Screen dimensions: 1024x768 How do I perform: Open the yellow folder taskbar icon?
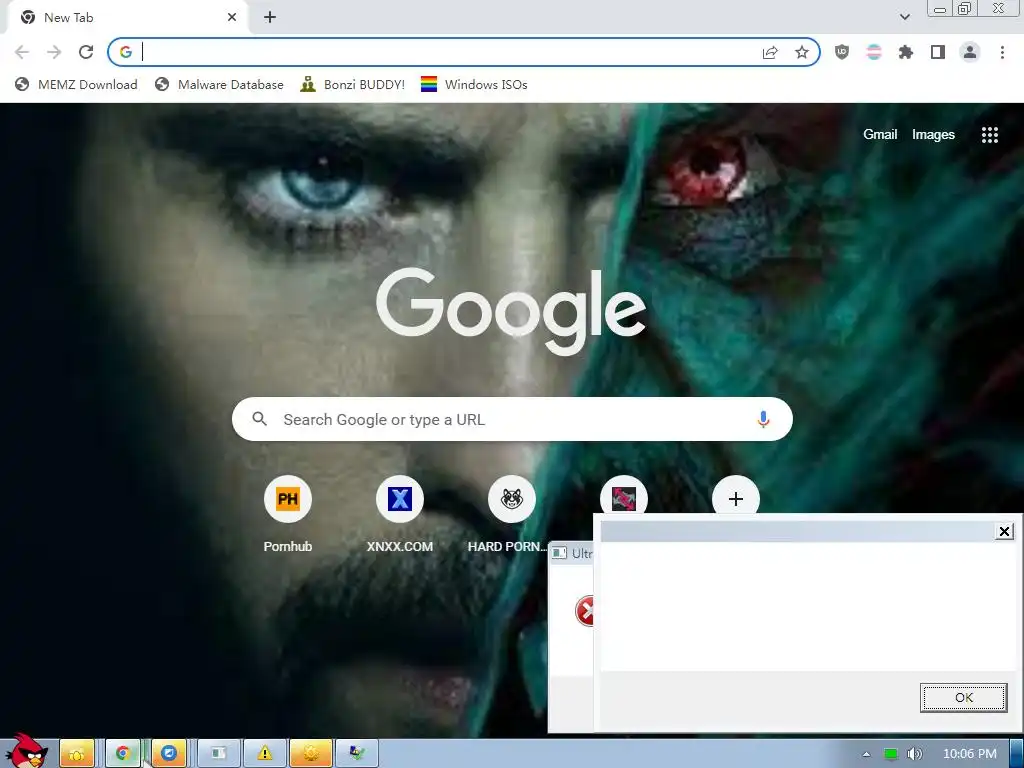click(77, 754)
